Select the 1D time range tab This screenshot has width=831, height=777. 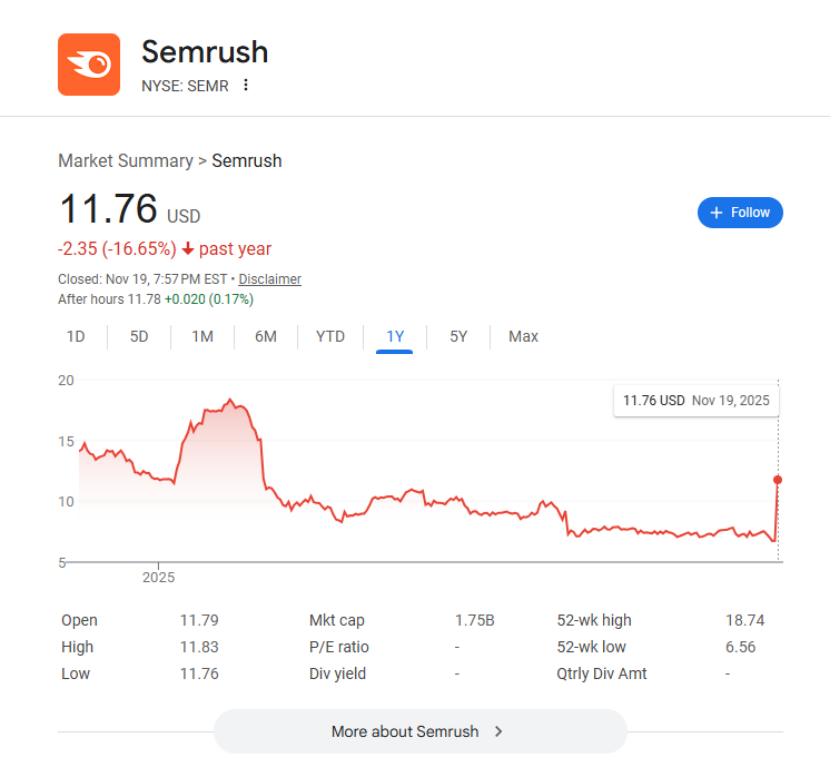coord(76,337)
